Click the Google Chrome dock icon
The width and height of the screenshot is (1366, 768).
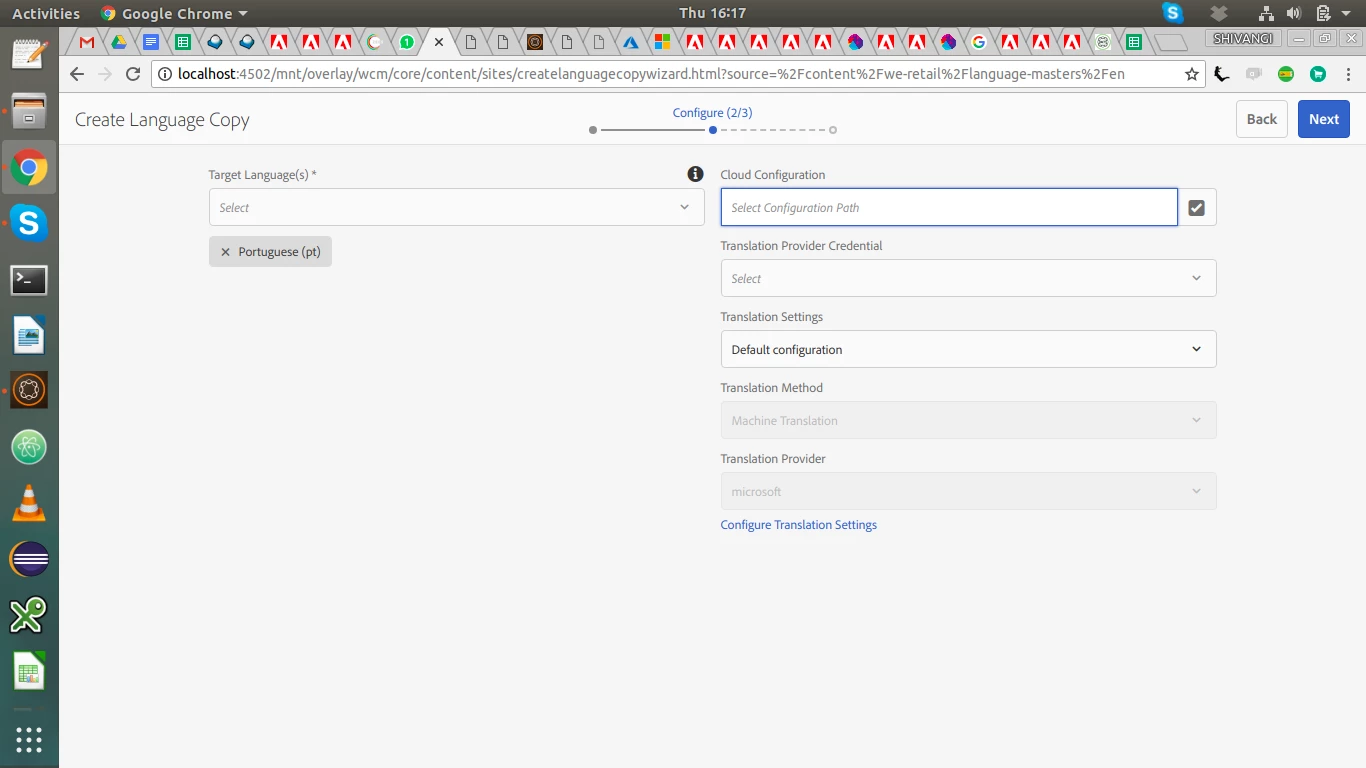point(29,168)
